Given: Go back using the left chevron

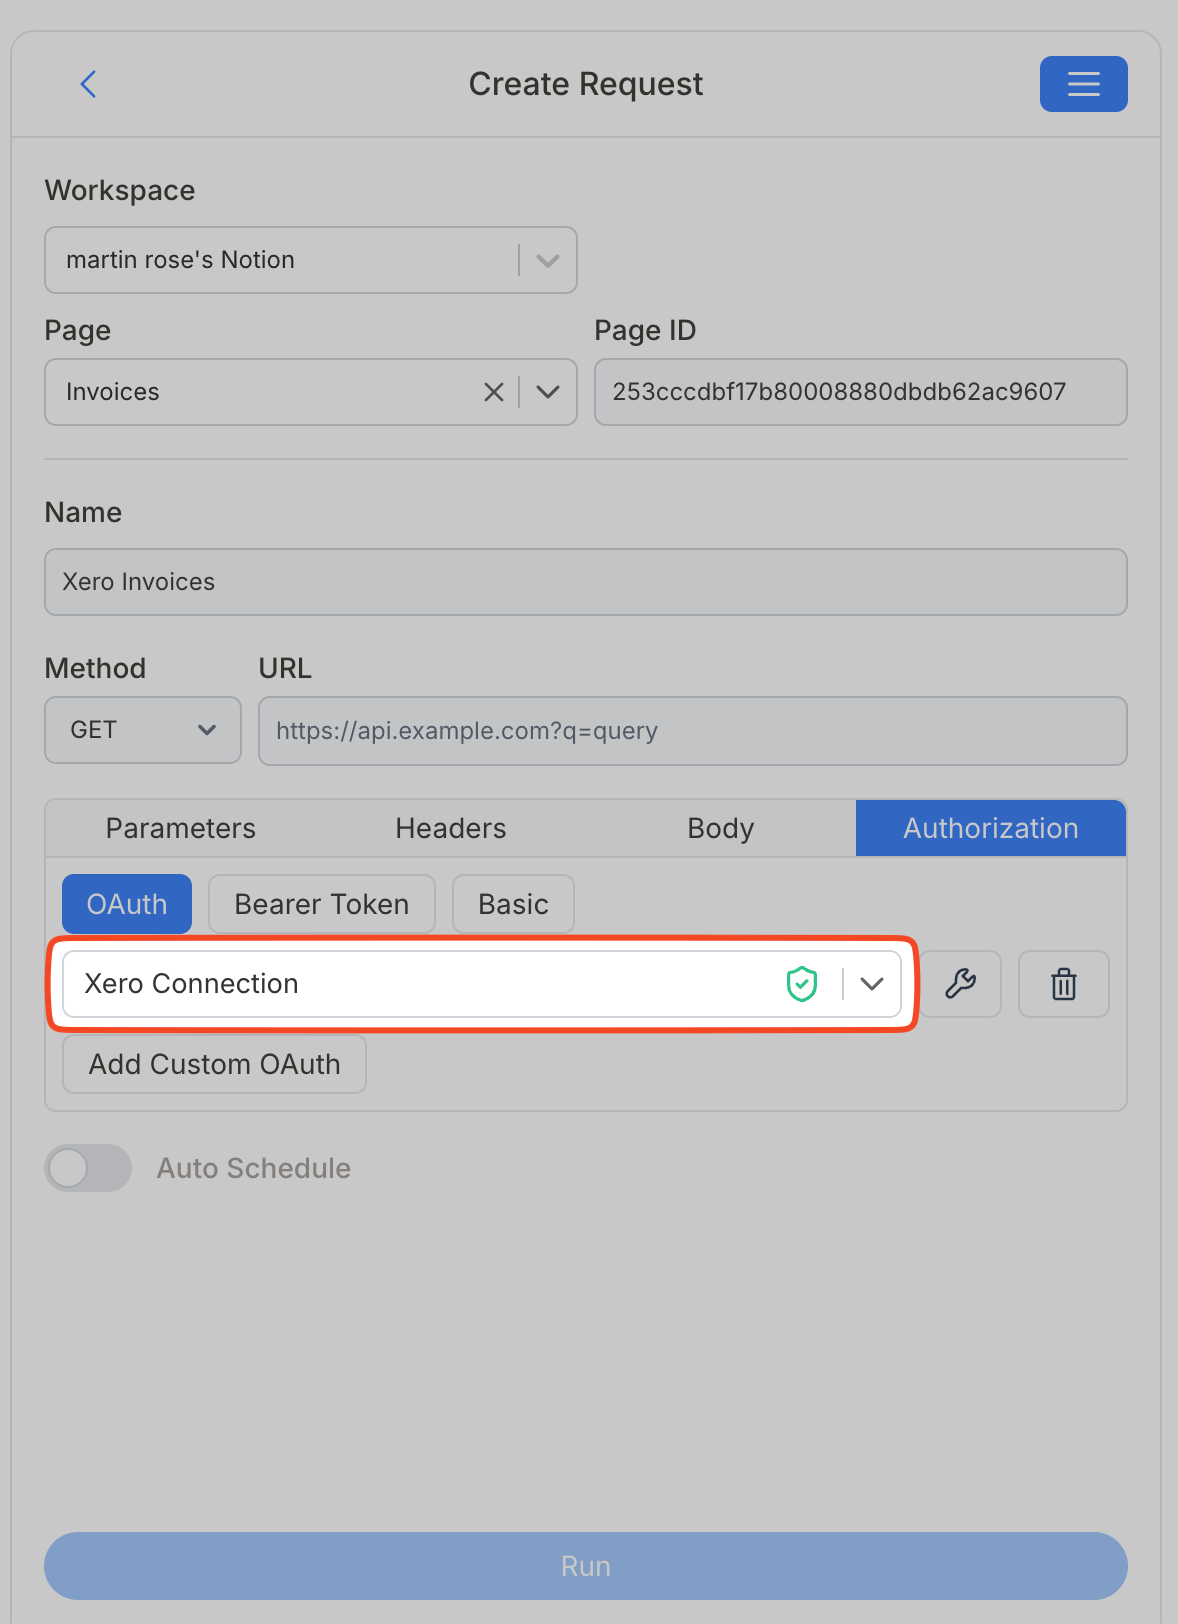Looking at the screenshot, I should [x=88, y=84].
